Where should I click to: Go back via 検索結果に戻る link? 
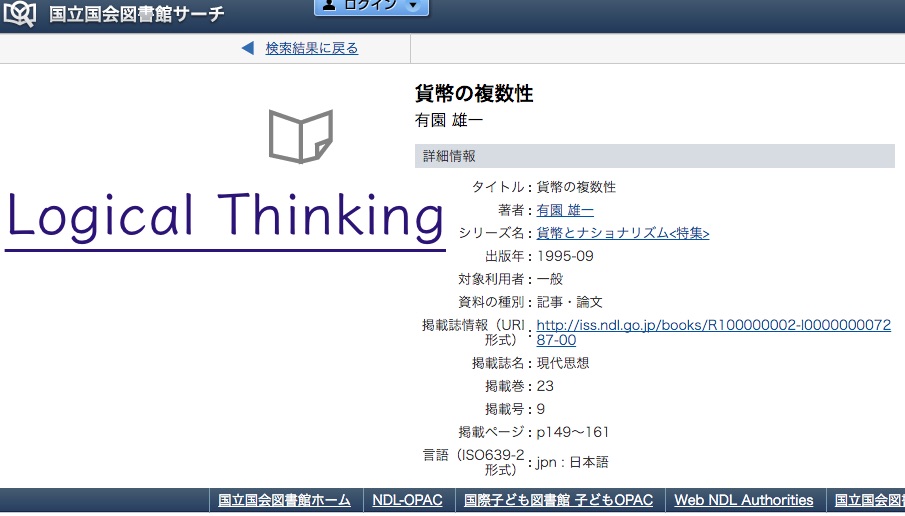(312, 48)
